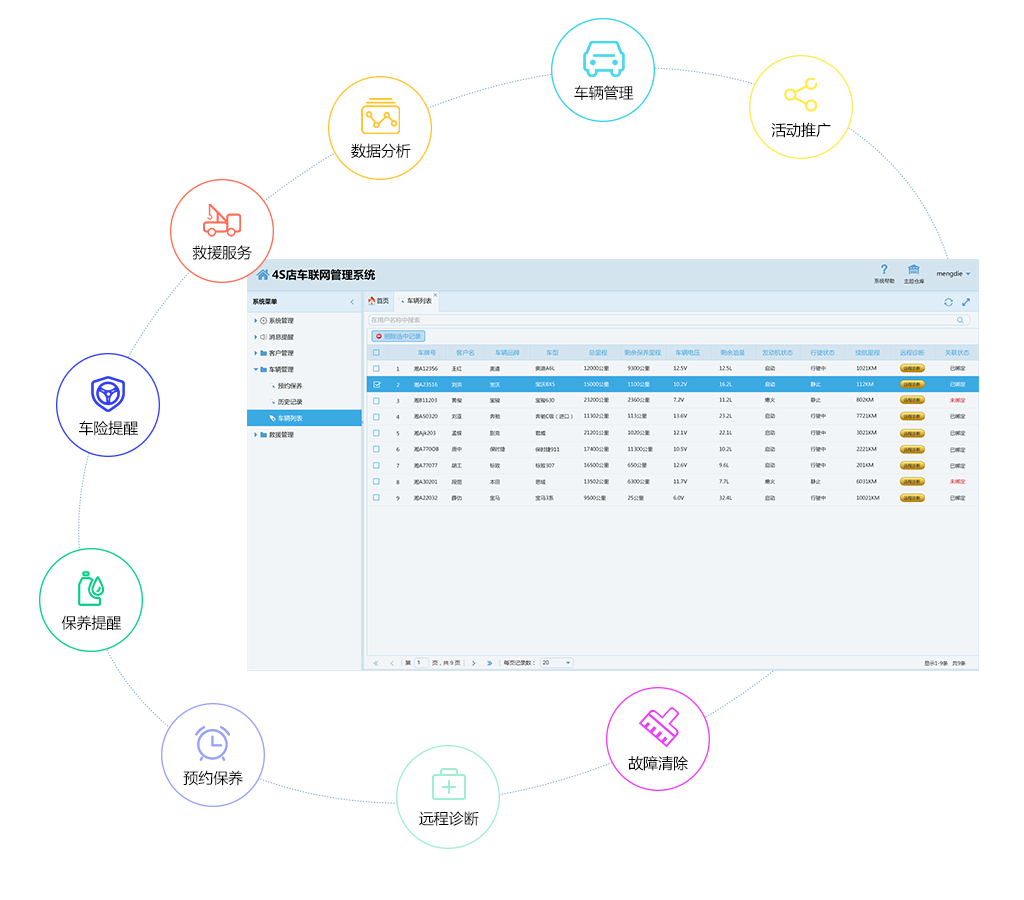Select the 活动推广 share circle
This screenshot has height=900, width=1024.
[x=801, y=107]
